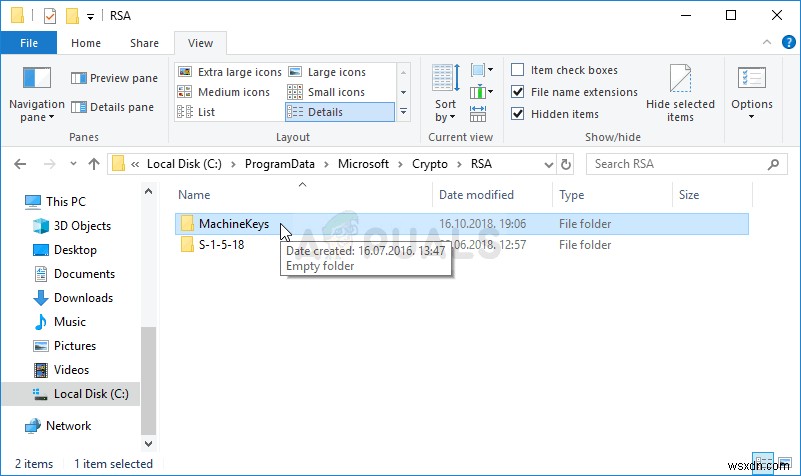
Task: Go back with the Back arrow
Action: click(20, 164)
